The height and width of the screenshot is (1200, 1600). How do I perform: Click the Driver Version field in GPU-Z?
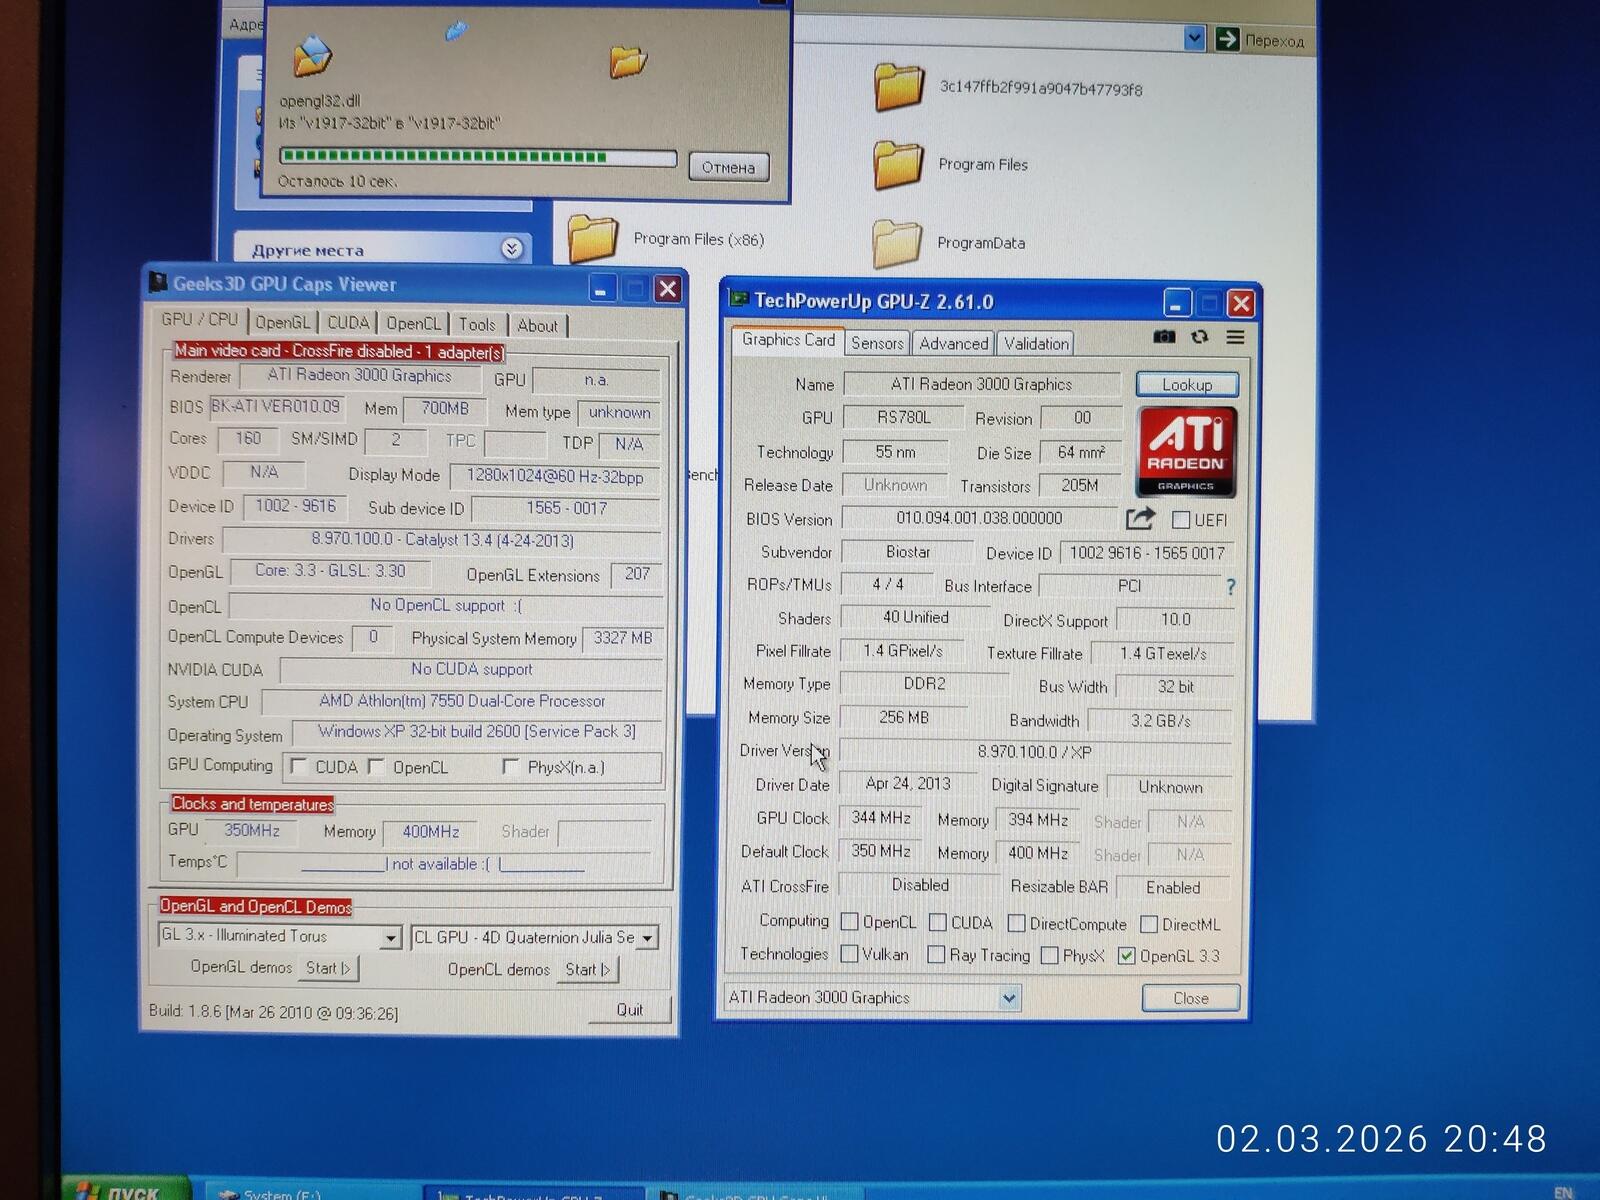(1035, 751)
